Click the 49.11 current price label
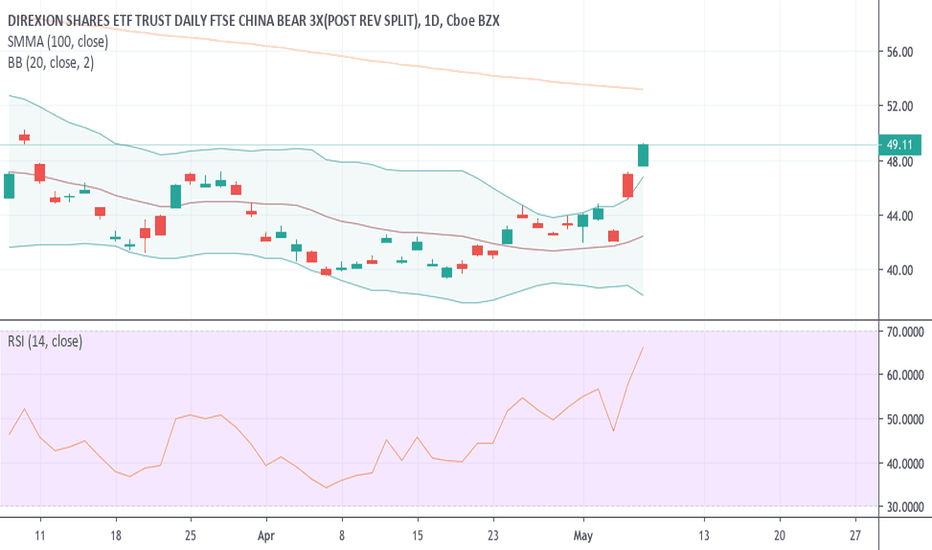 (899, 144)
